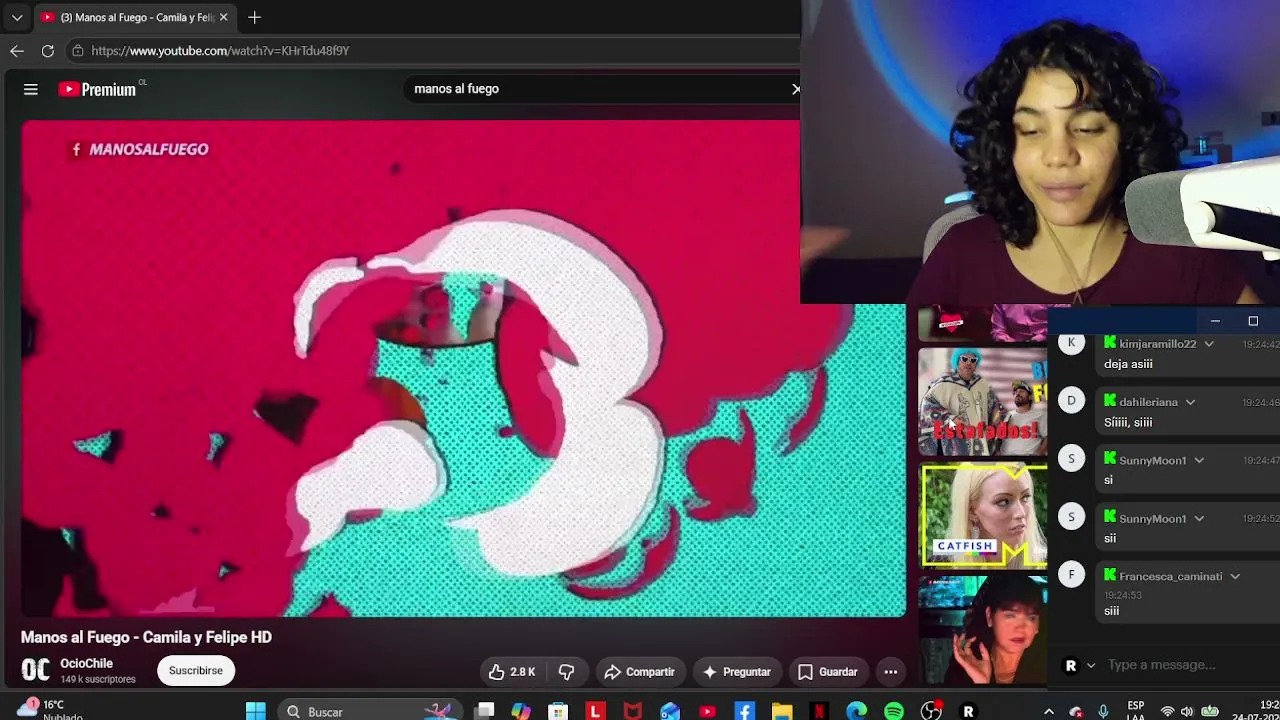This screenshot has width=1280, height=720.
Task: Open microphone status in system tray
Action: point(1103,711)
